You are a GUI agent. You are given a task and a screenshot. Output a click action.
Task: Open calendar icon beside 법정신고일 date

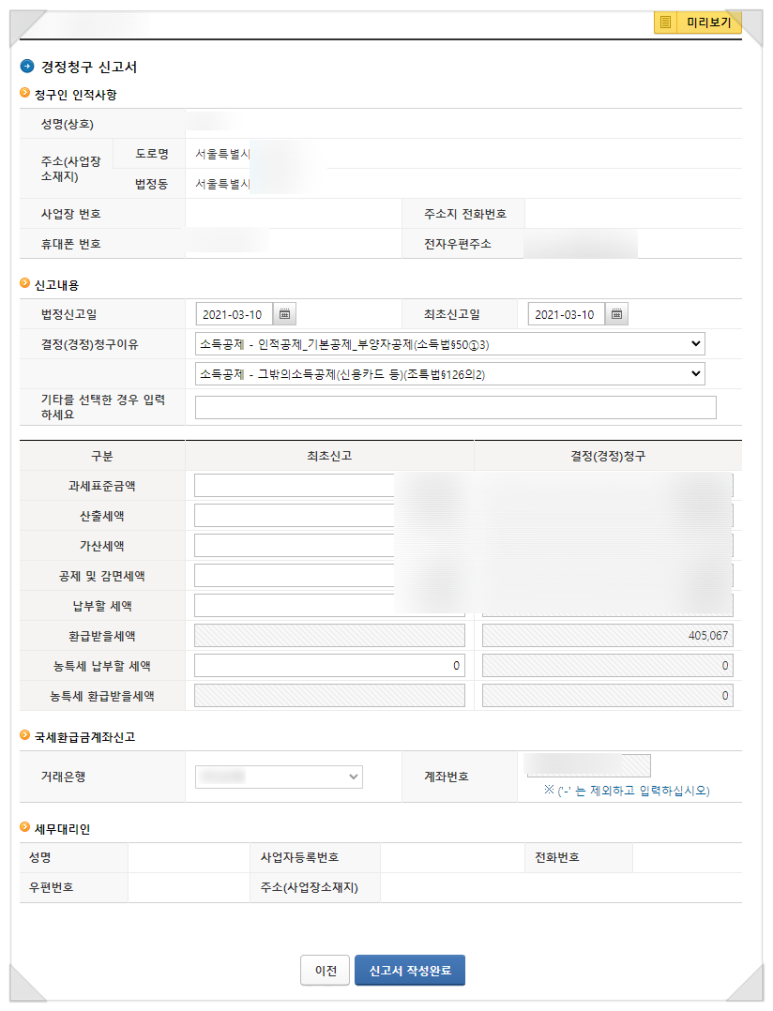pos(284,314)
